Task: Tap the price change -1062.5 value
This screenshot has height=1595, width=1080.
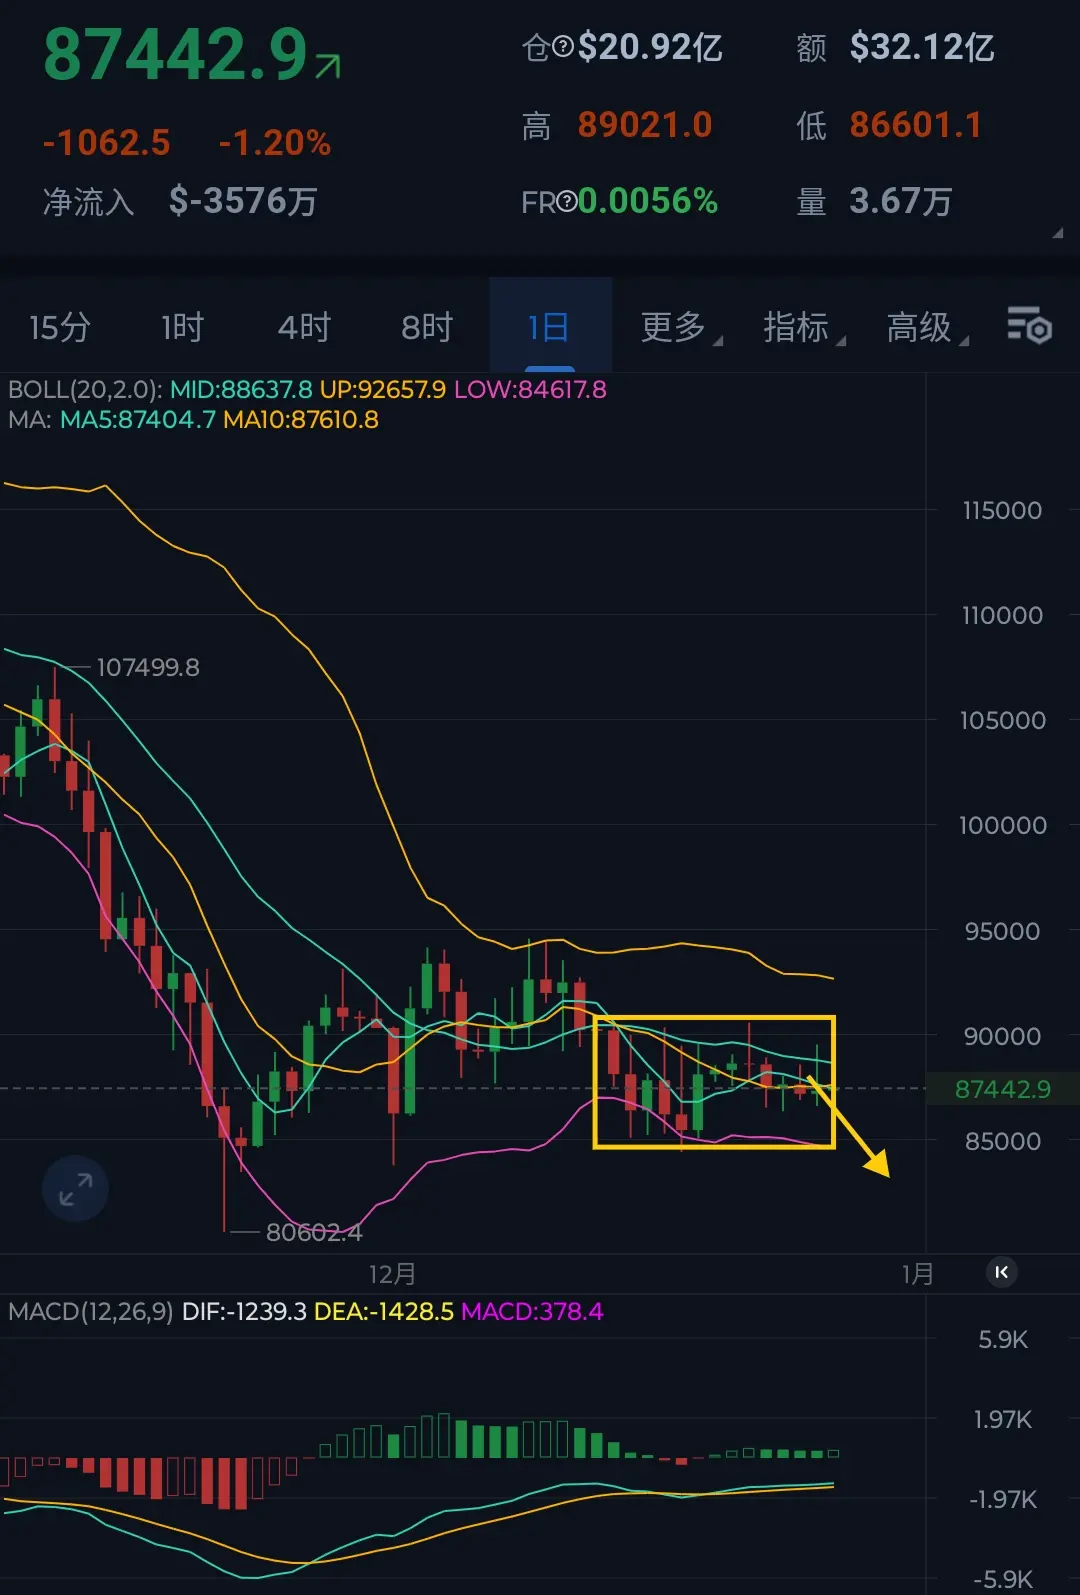Action: pyautogui.click(x=107, y=143)
